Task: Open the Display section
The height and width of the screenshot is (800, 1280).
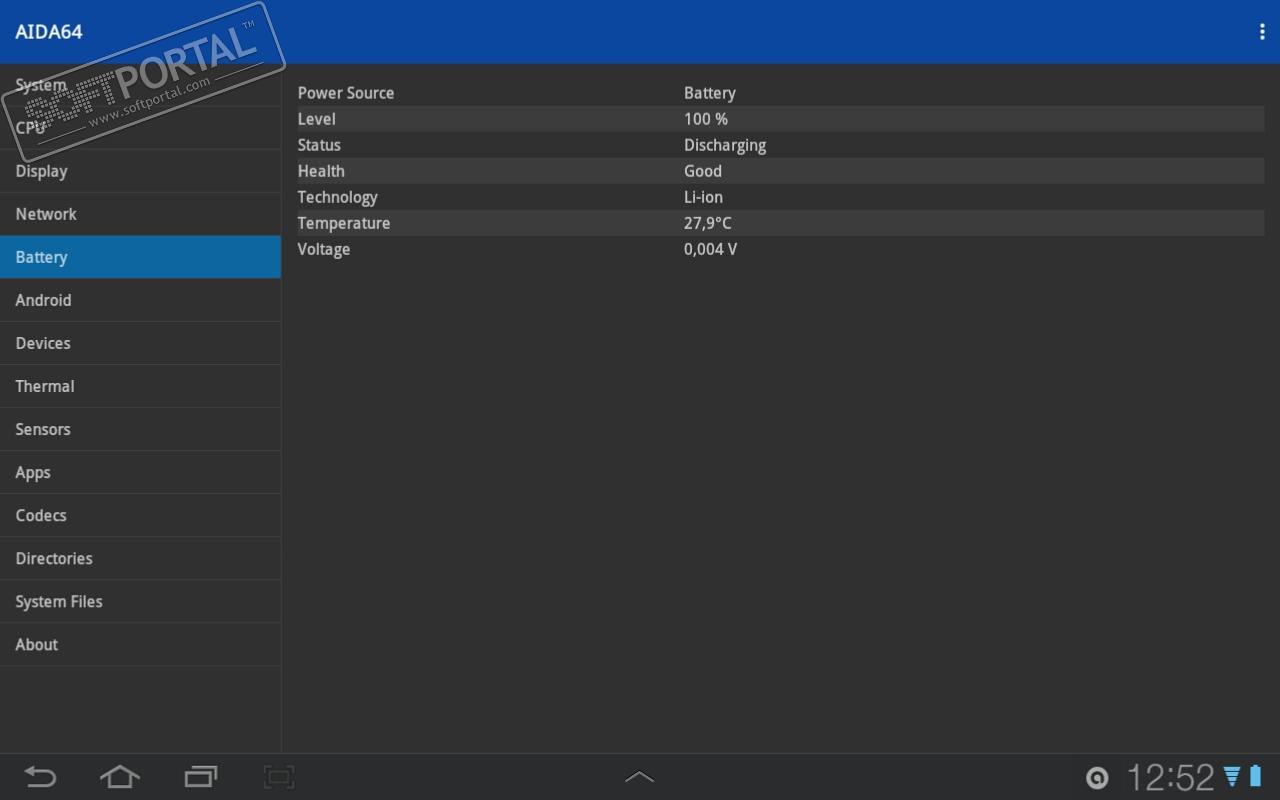Action: pyautogui.click(x=140, y=171)
